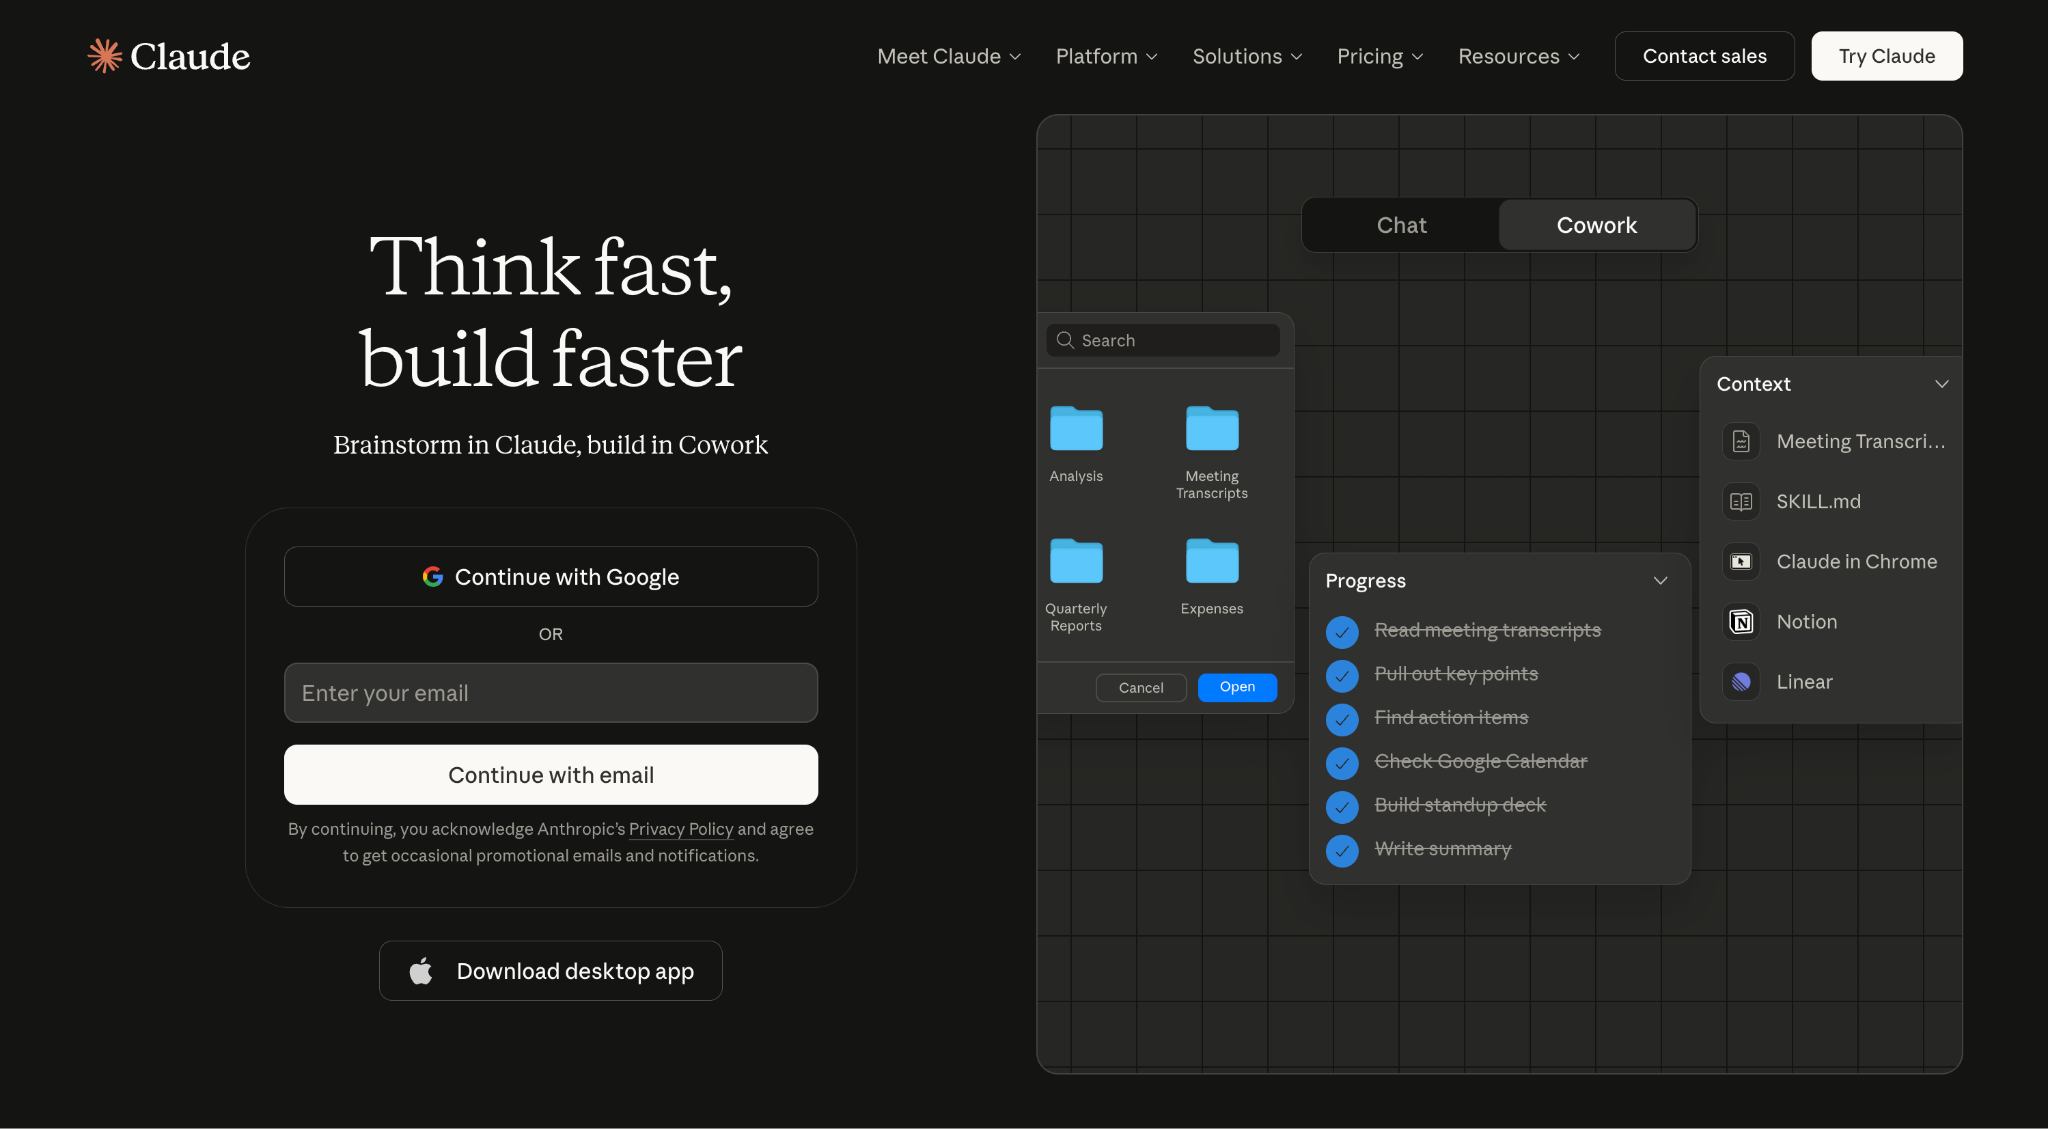This screenshot has width=2048, height=1129.
Task: Toggle the Write summary checkmark
Action: tap(1342, 850)
